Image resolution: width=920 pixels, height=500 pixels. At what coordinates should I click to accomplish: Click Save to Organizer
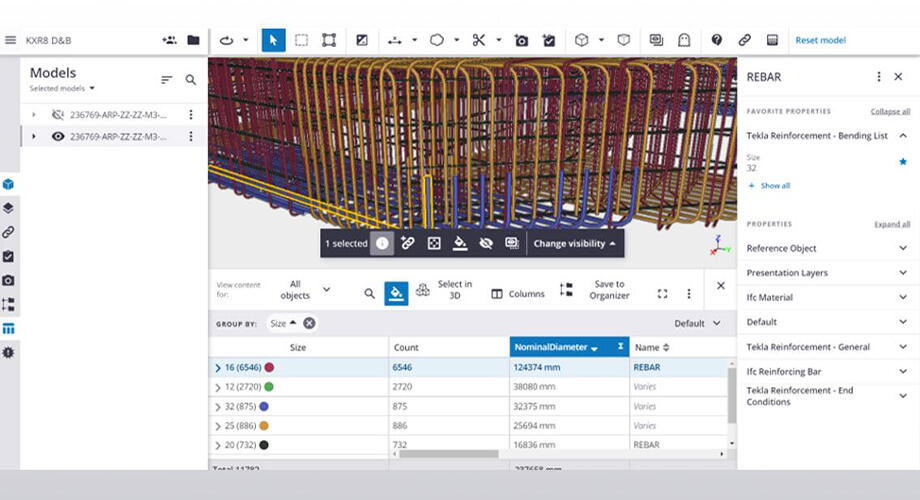tap(595, 290)
